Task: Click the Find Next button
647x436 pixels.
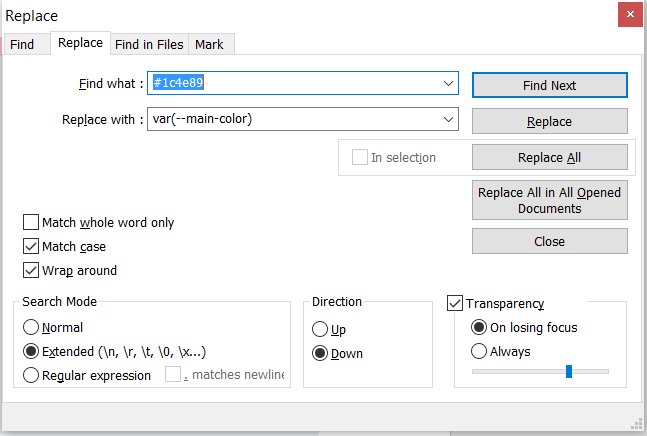Action: pos(550,85)
